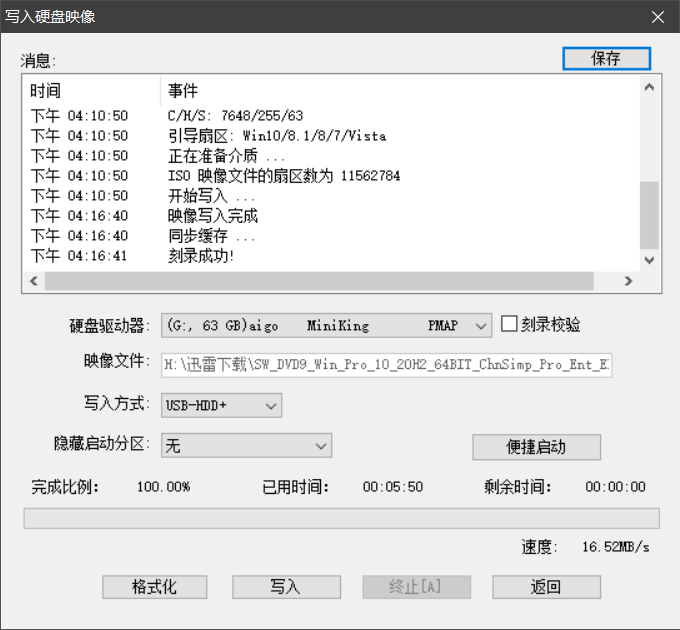Click the 便捷启动 button
The image size is (680, 630).
pyautogui.click(x=536, y=447)
